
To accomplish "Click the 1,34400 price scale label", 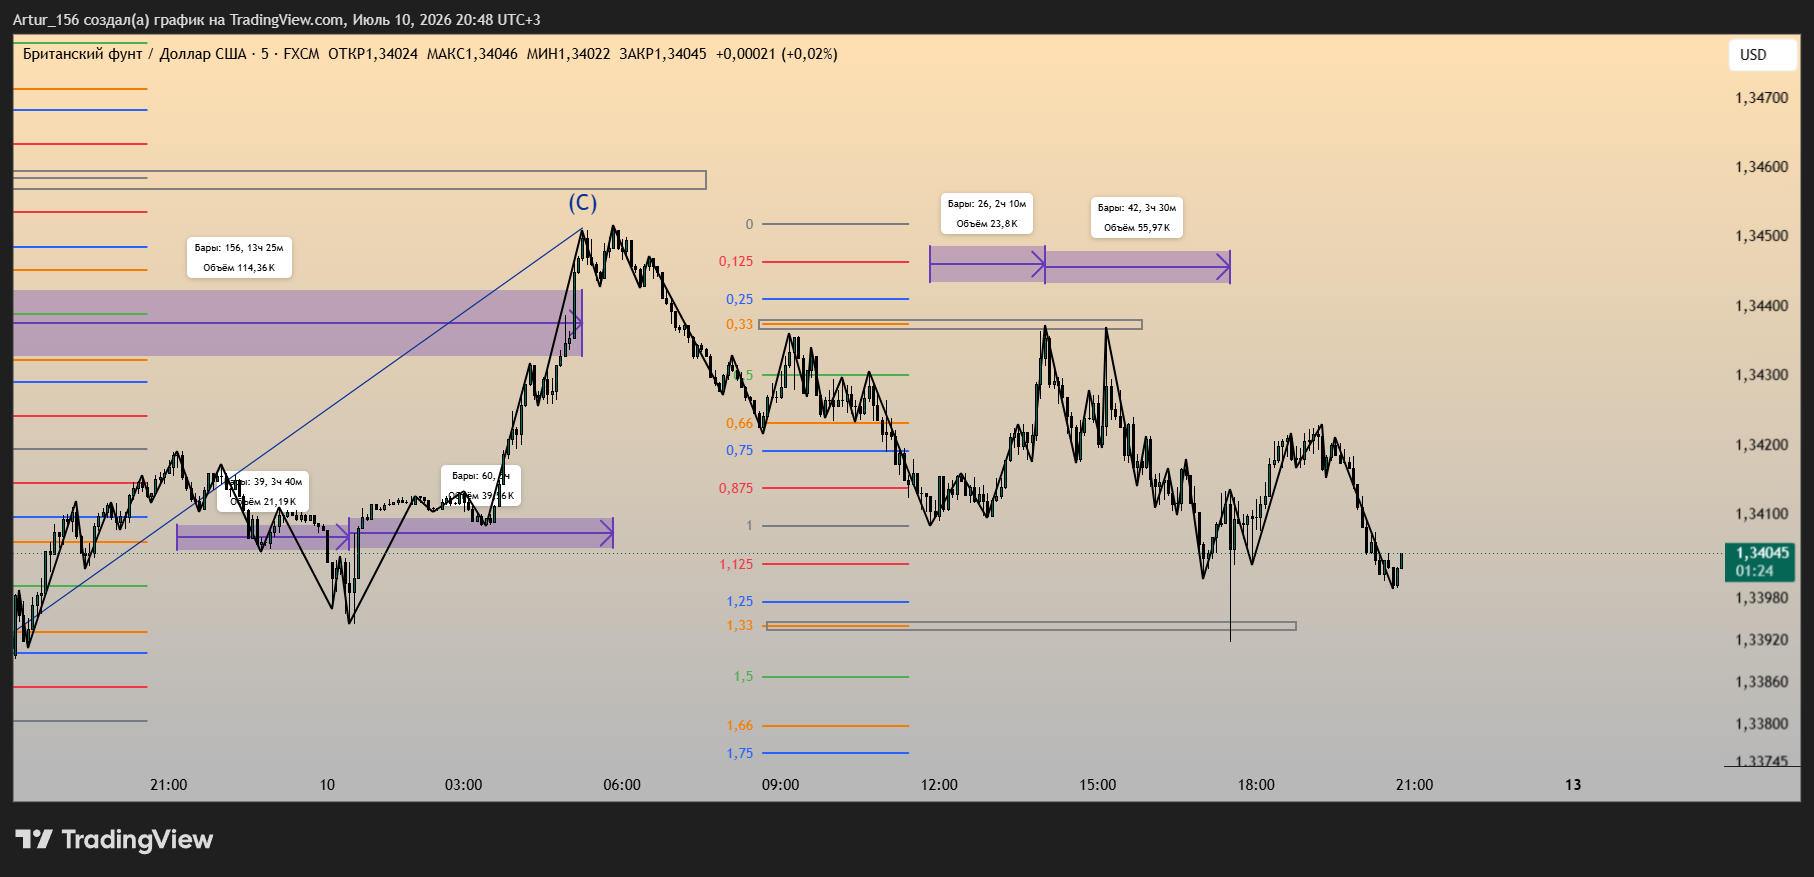I will pyautogui.click(x=1762, y=306).
